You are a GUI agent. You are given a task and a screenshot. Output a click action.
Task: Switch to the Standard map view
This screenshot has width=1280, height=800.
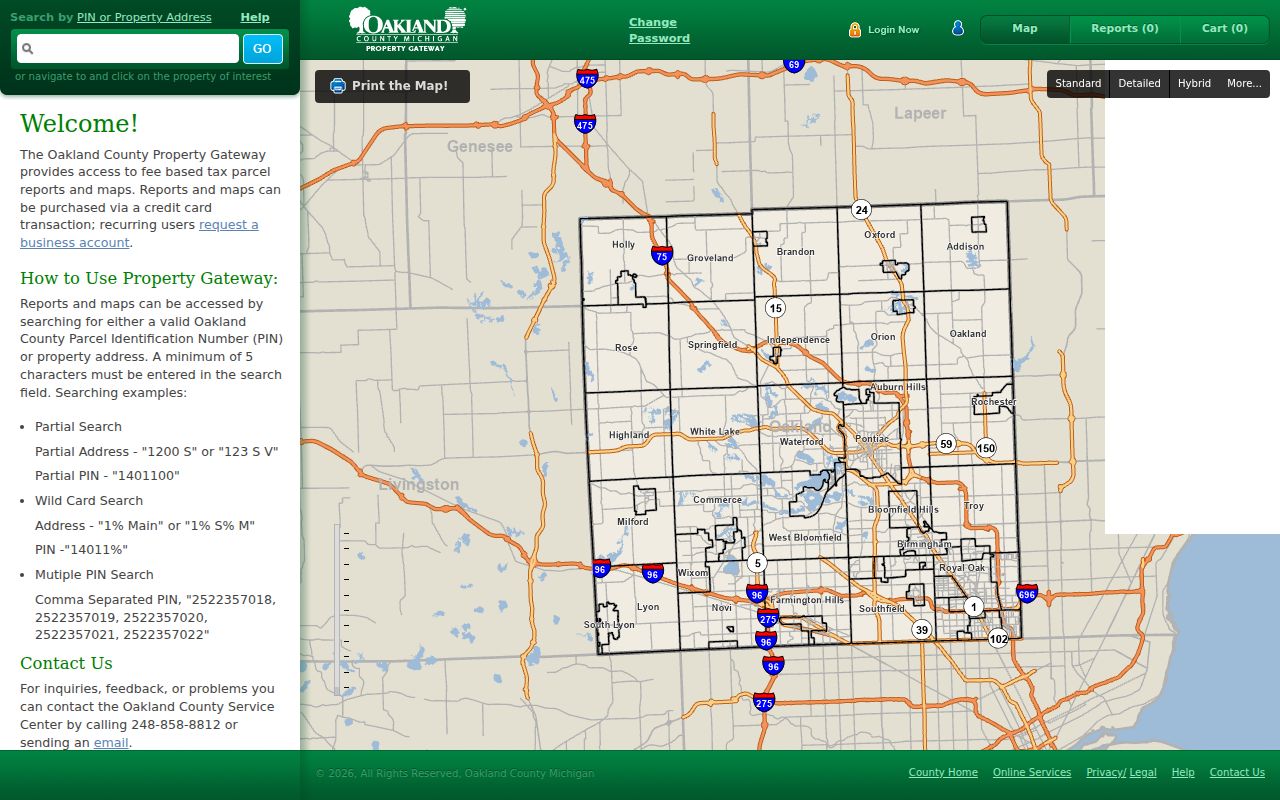1078,84
